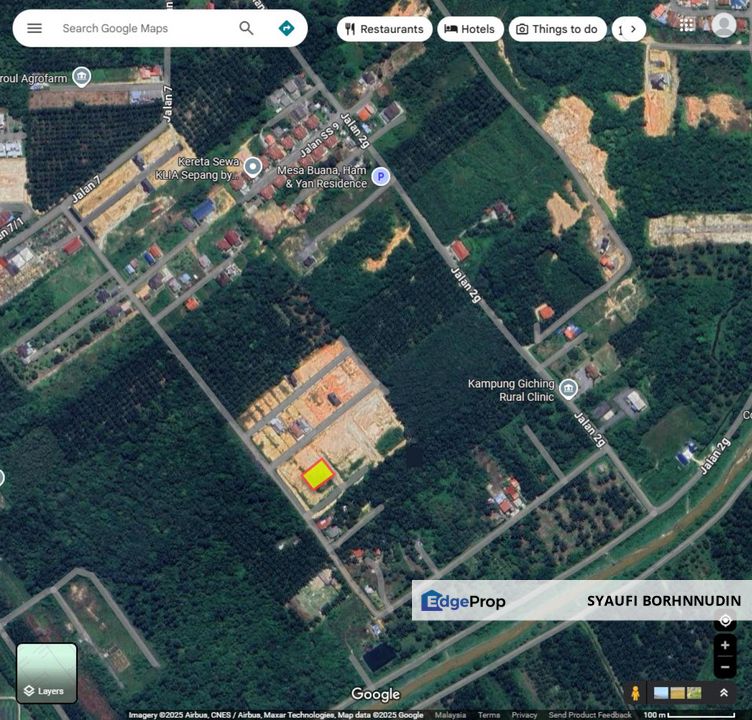This screenshot has height=720, width=752.
Task: Click Send Product Feedback link
Action: (x=590, y=715)
